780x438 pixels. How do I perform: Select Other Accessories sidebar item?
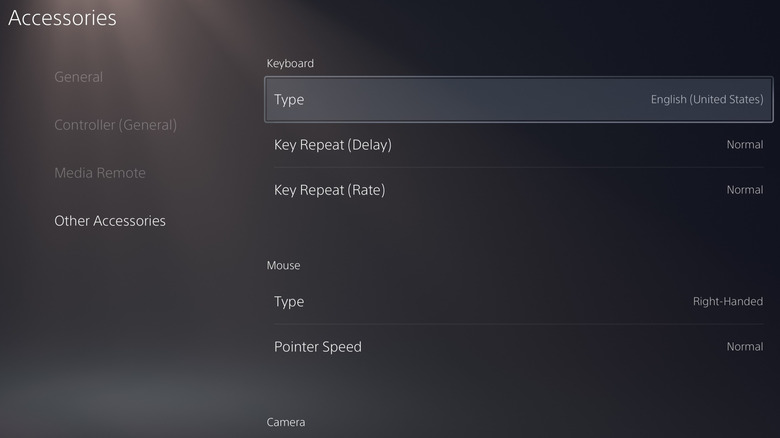pyautogui.click(x=110, y=221)
